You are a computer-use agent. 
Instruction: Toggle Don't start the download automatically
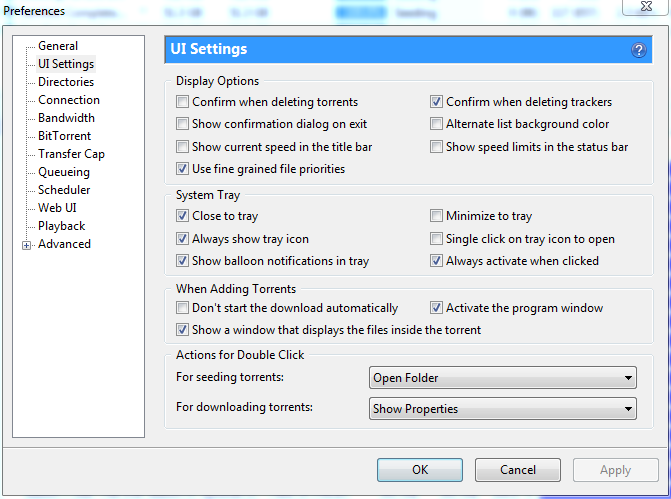pyautogui.click(x=182, y=308)
